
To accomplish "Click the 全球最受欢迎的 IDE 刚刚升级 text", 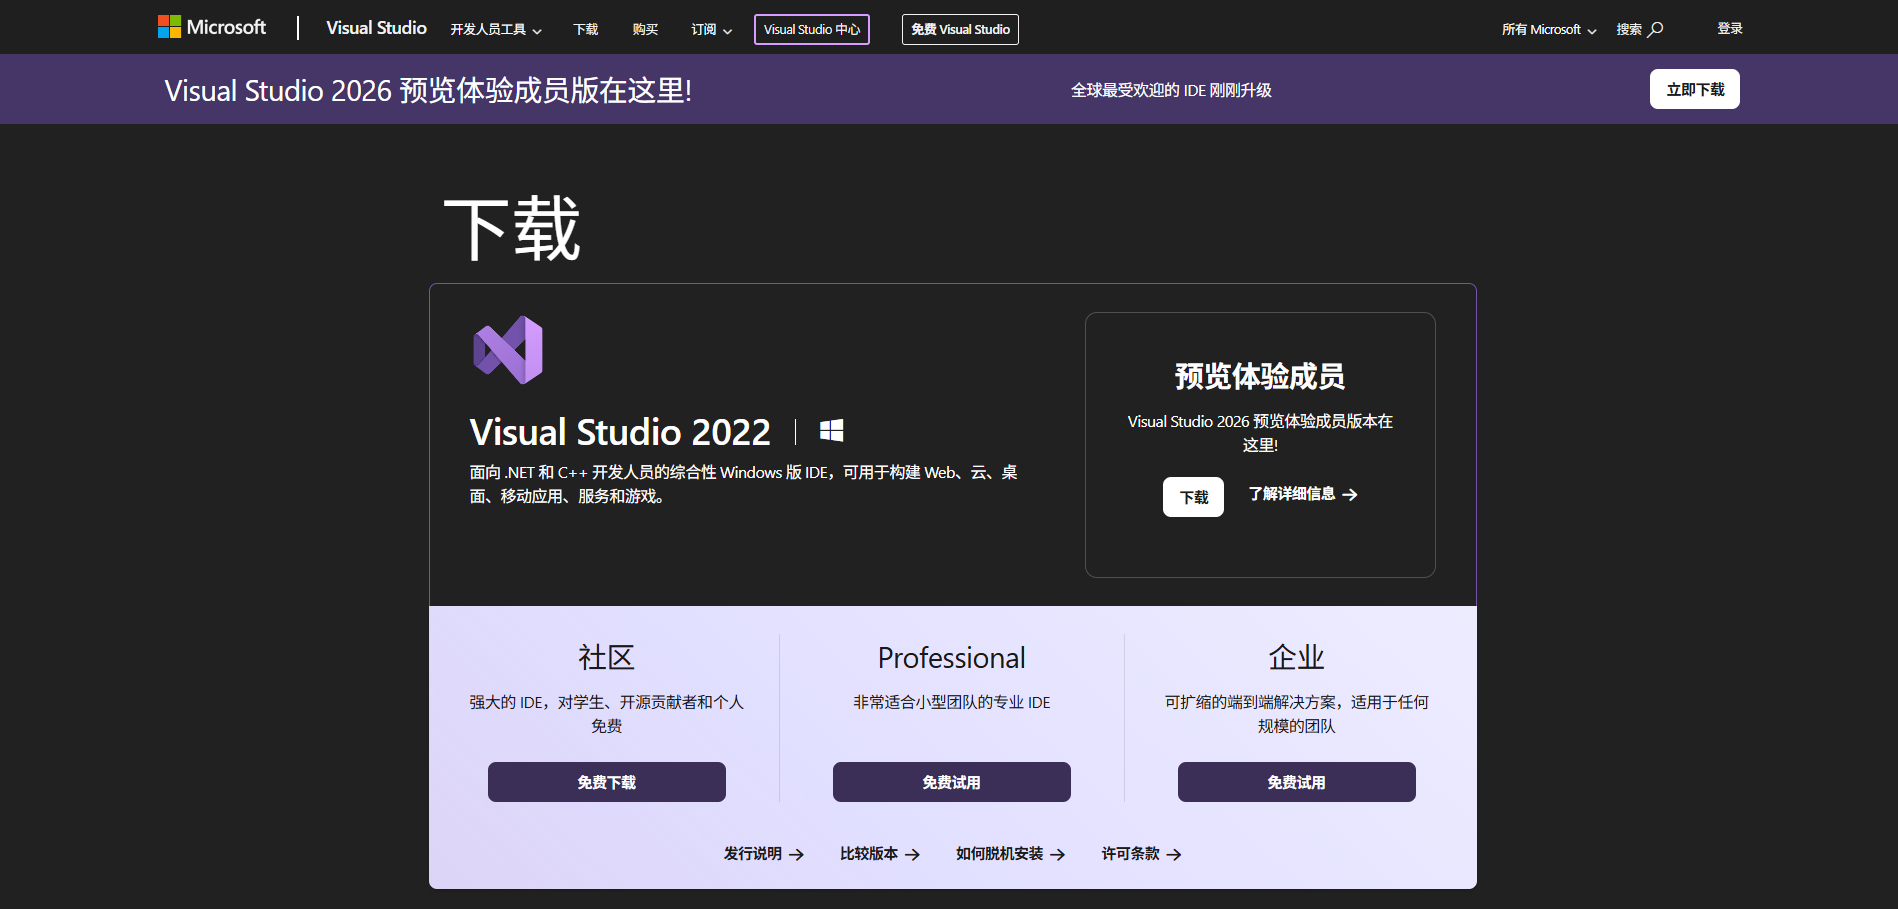I will click(1171, 90).
